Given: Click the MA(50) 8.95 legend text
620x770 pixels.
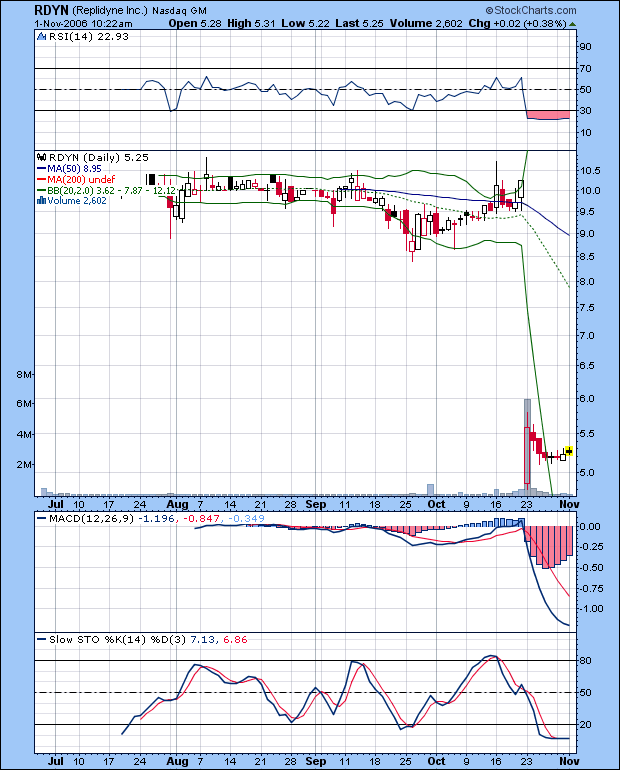Looking at the screenshot, I should [75, 168].
